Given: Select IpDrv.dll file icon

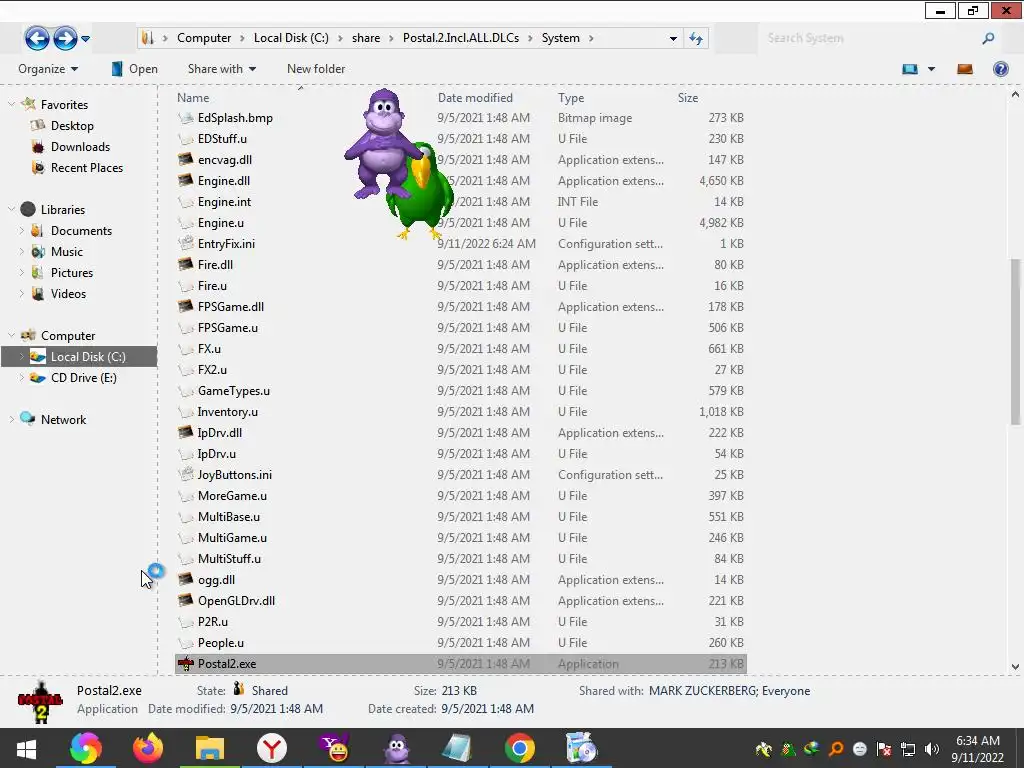Looking at the screenshot, I should [x=186, y=432].
